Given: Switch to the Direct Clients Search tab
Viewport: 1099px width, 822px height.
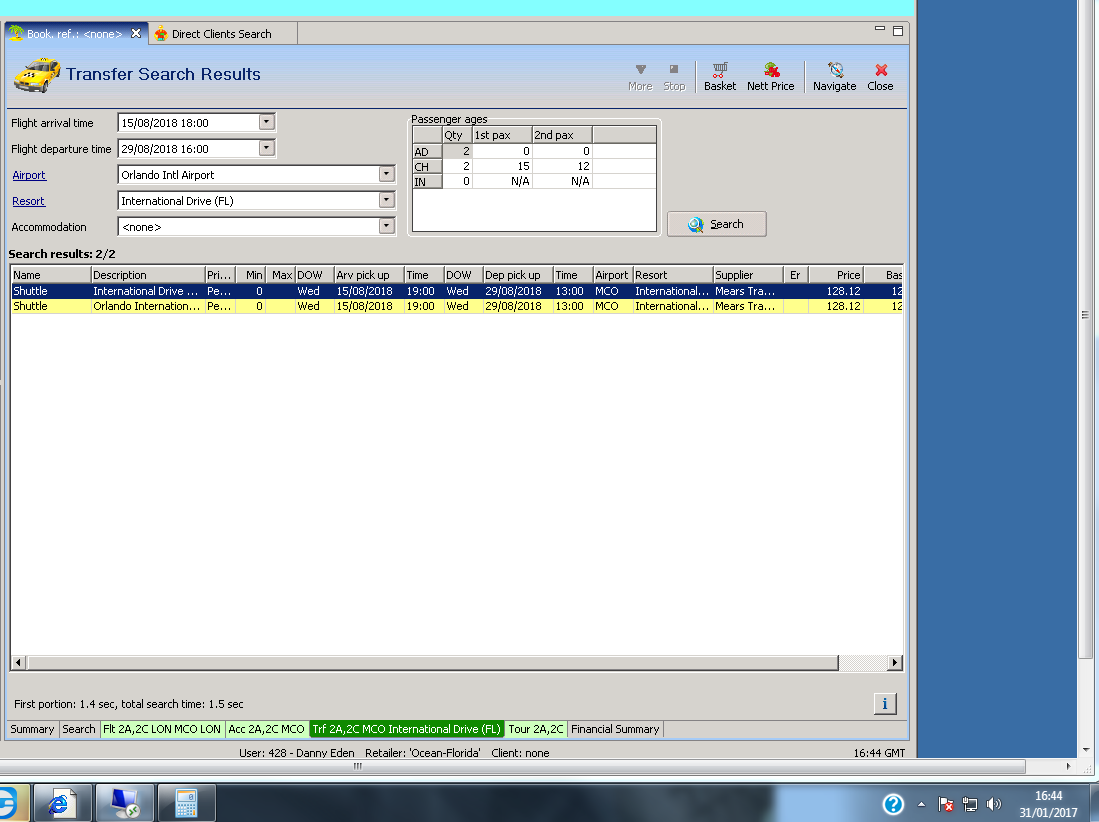Looking at the screenshot, I should click(221, 34).
